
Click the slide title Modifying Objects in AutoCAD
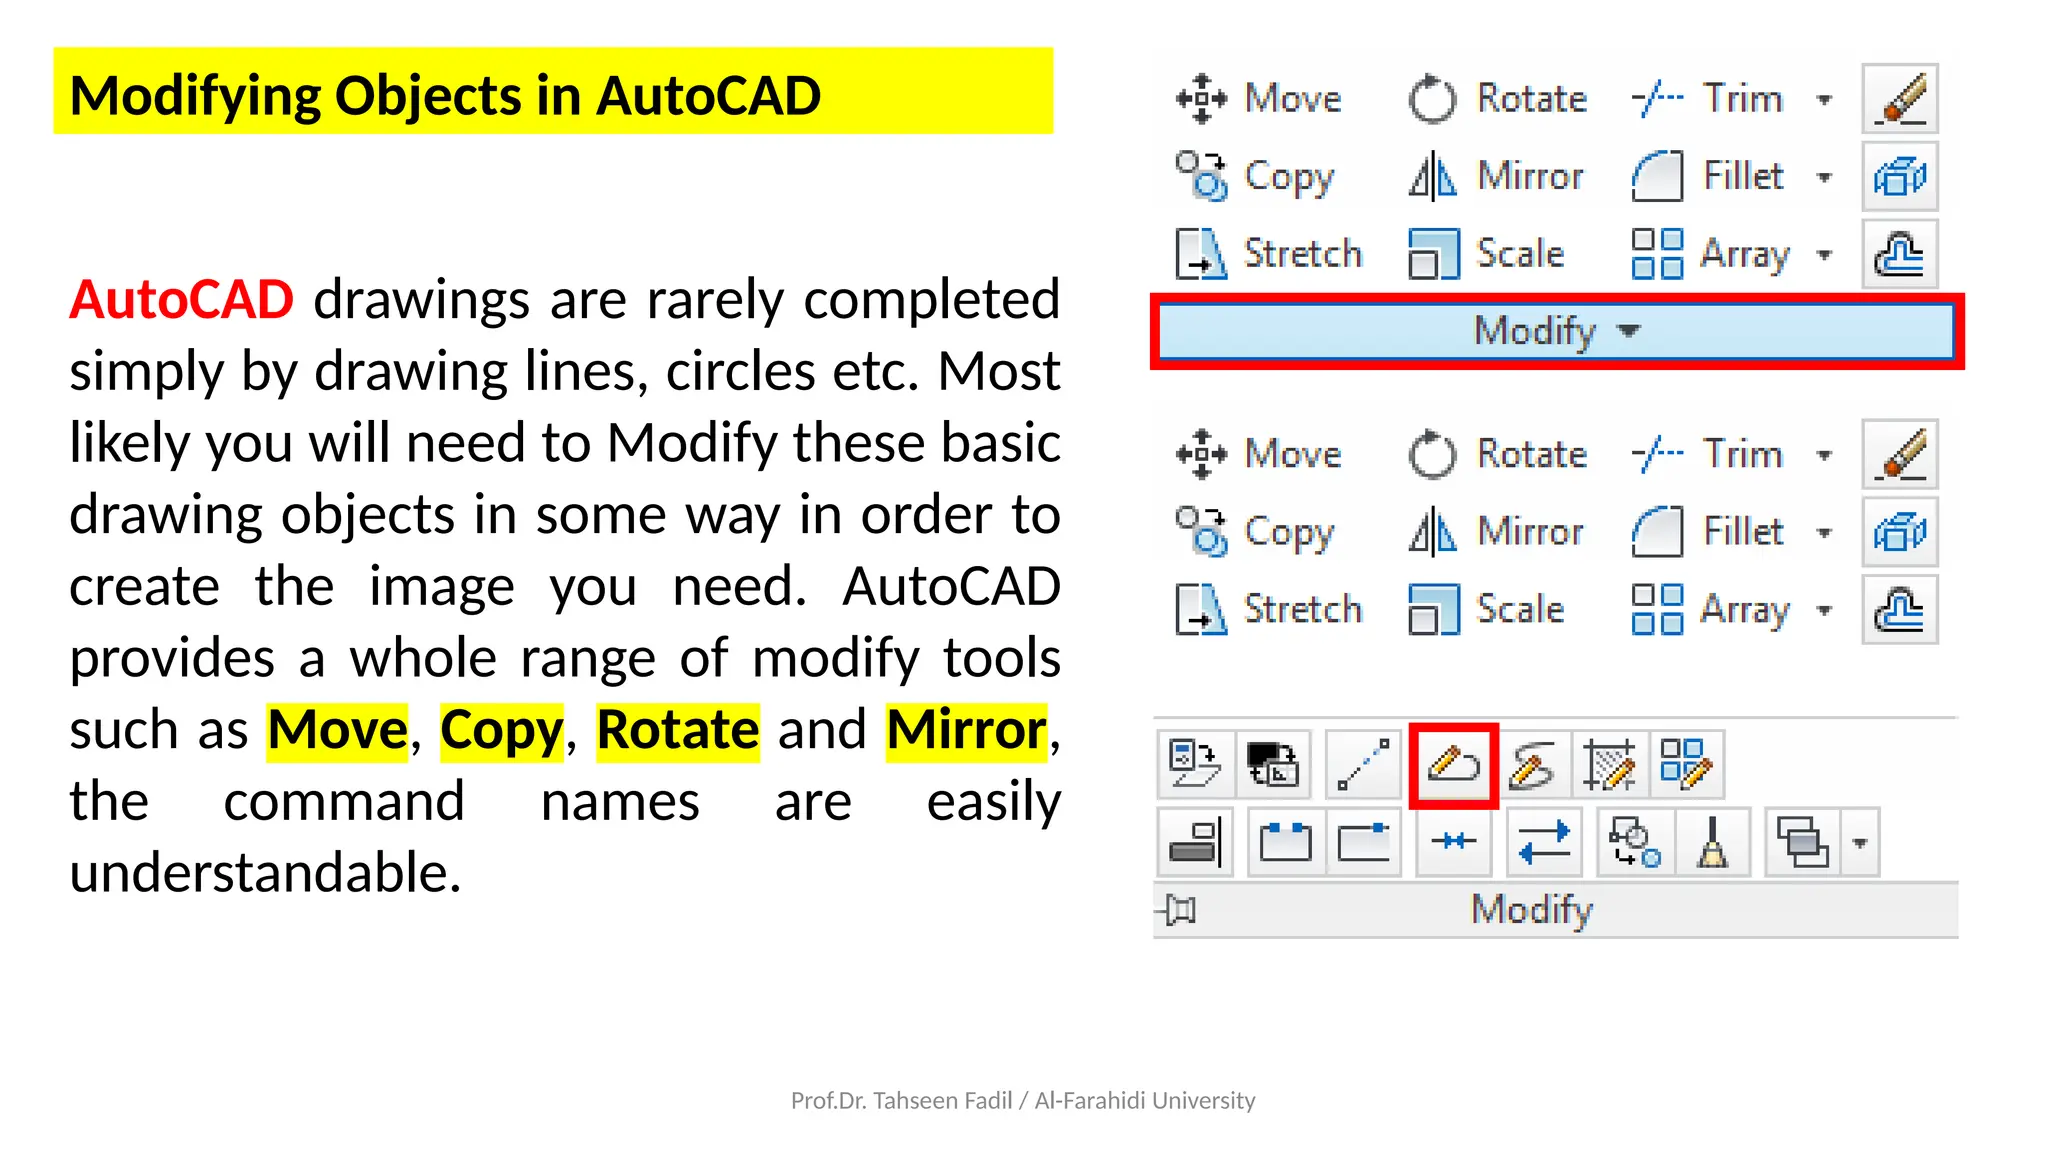click(x=445, y=96)
